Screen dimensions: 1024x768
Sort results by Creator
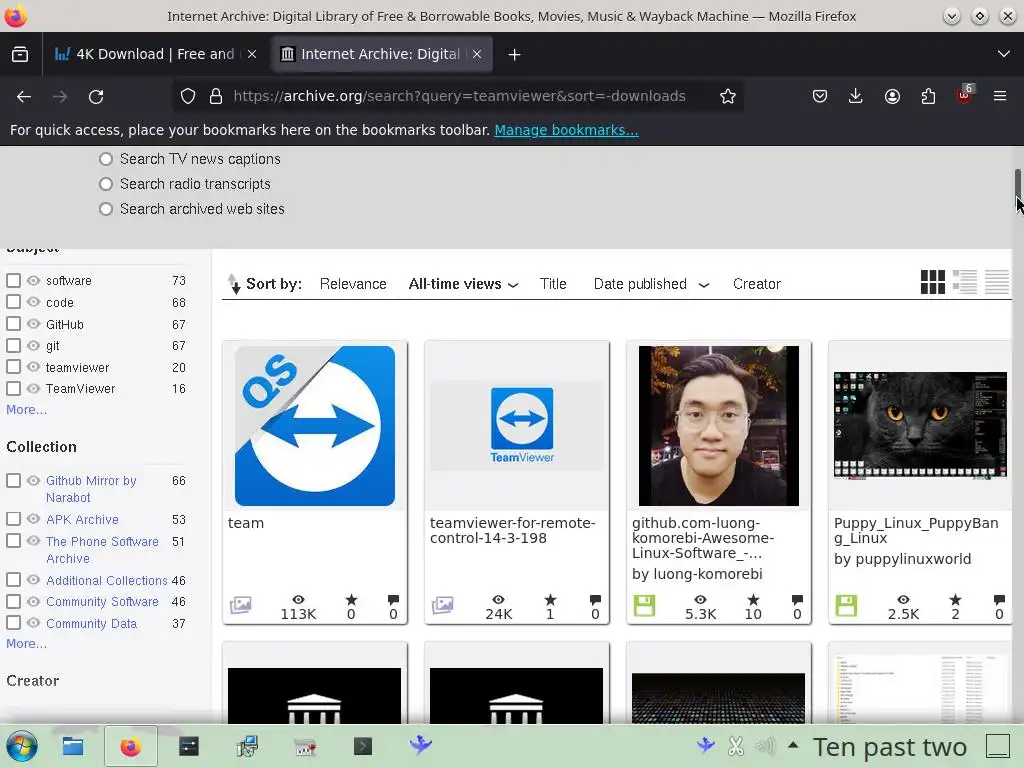click(756, 284)
